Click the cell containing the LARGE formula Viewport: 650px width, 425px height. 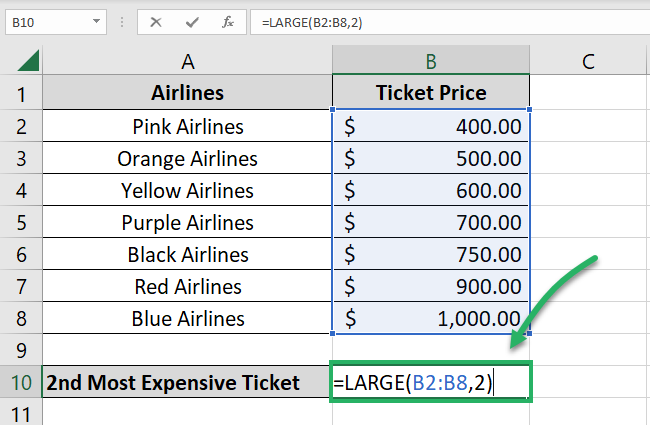(x=430, y=383)
